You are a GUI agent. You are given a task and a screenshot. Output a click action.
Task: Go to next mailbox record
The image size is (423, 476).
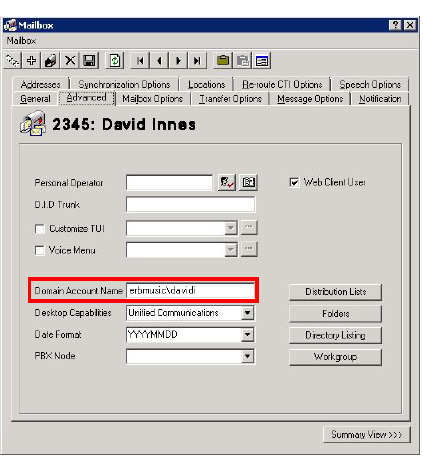(x=179, y=61)
